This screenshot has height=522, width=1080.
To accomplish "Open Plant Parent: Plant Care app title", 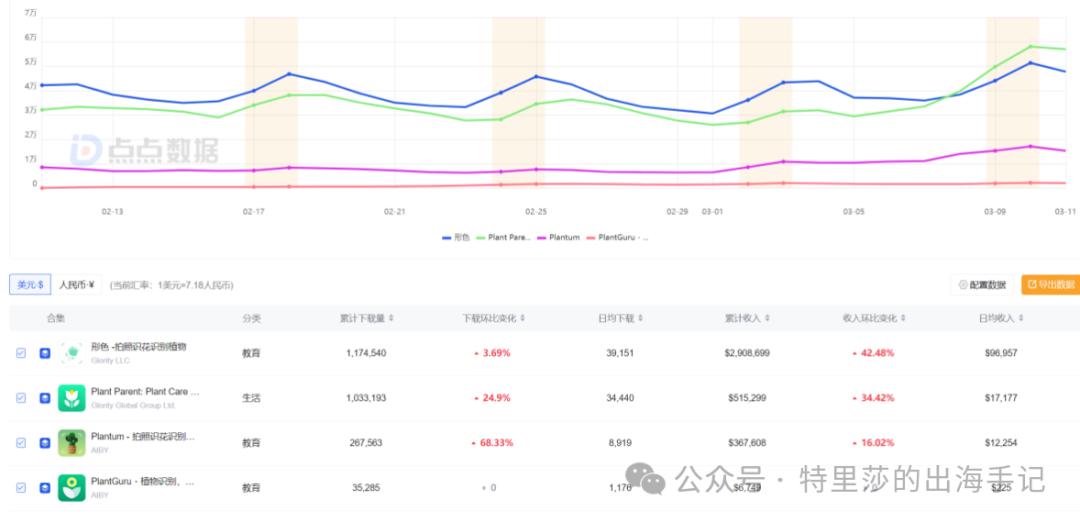I will pyautogui.click(x=145, y=392).
